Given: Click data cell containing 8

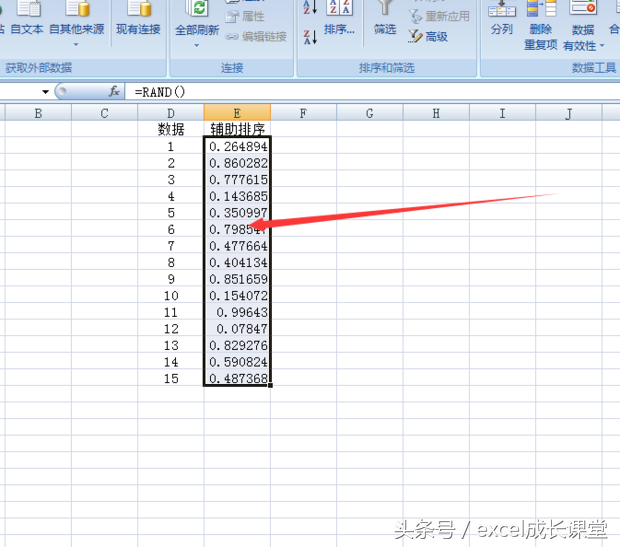Looking at the screenshot, I should point(171,263).
